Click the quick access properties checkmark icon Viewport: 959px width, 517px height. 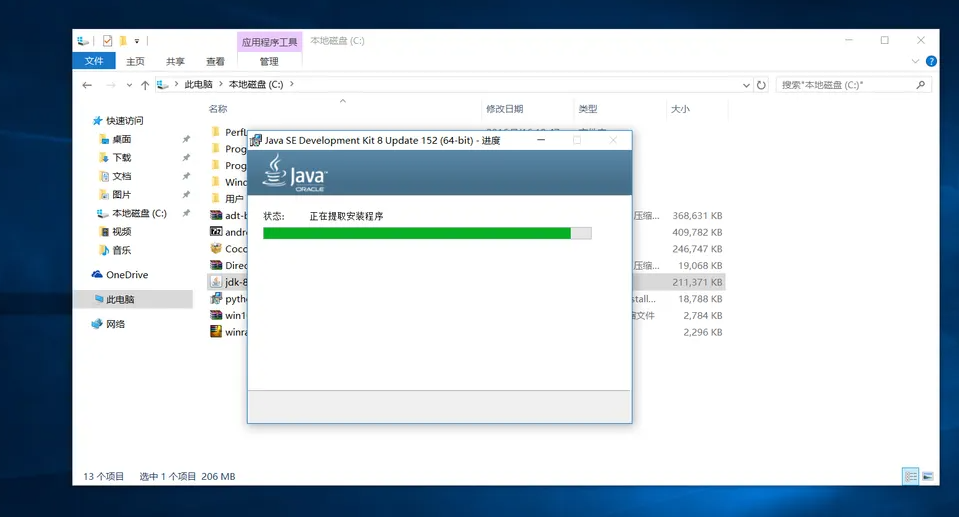click(108, 41)
